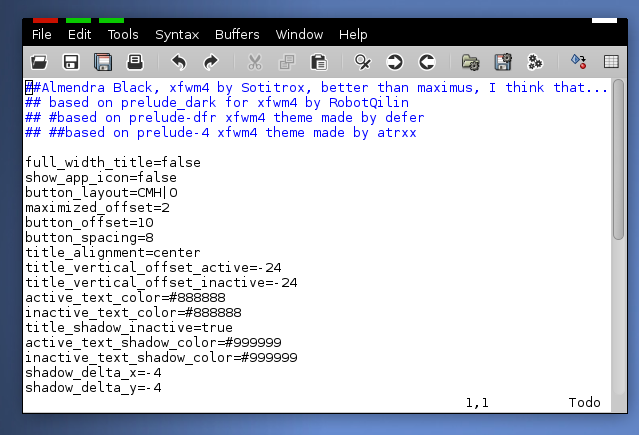The height and width of the screenshot is (435, 639).
Task: Click the white button at titlebar right
Action: 604,20
